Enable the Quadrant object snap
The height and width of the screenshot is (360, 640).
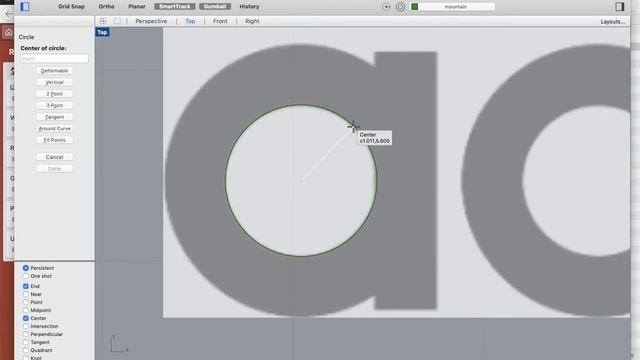(x=26, y=350)
